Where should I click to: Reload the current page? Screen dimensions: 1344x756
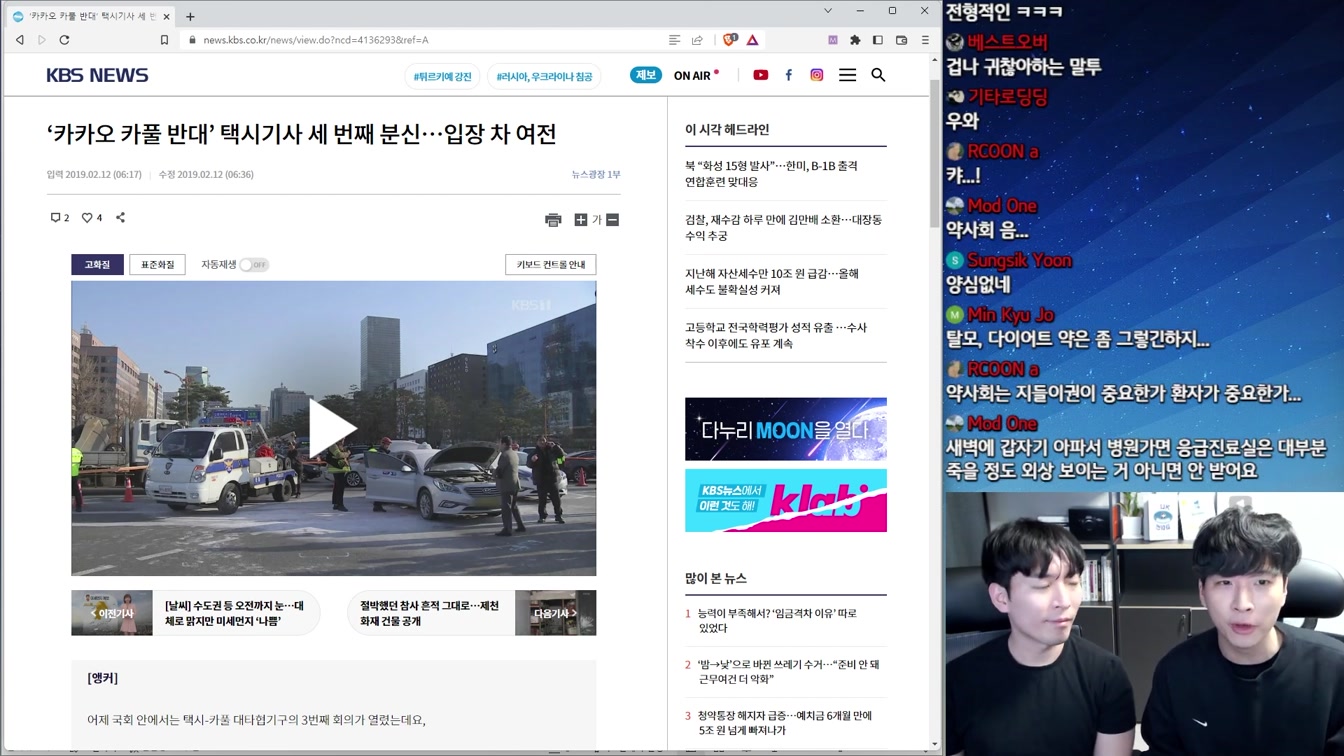pos(65,40)
